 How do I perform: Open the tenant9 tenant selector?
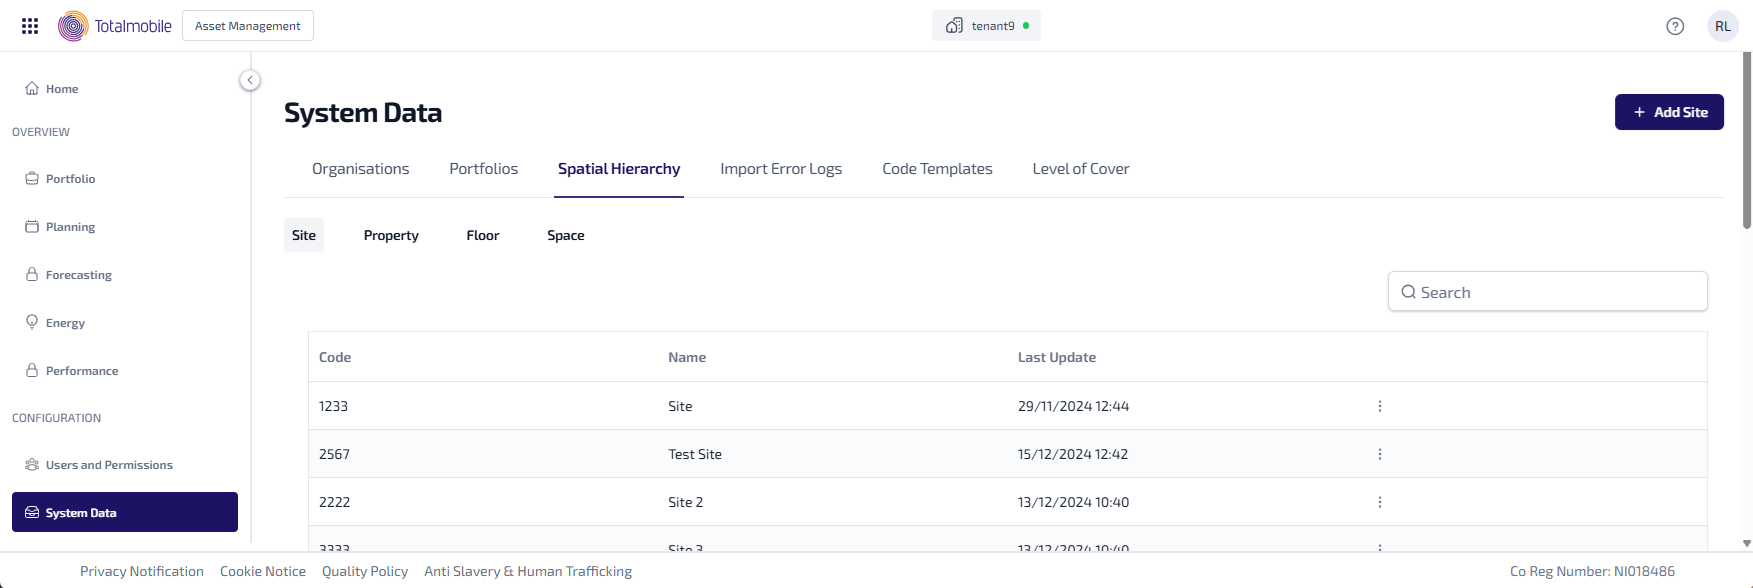tap(986, 26)
